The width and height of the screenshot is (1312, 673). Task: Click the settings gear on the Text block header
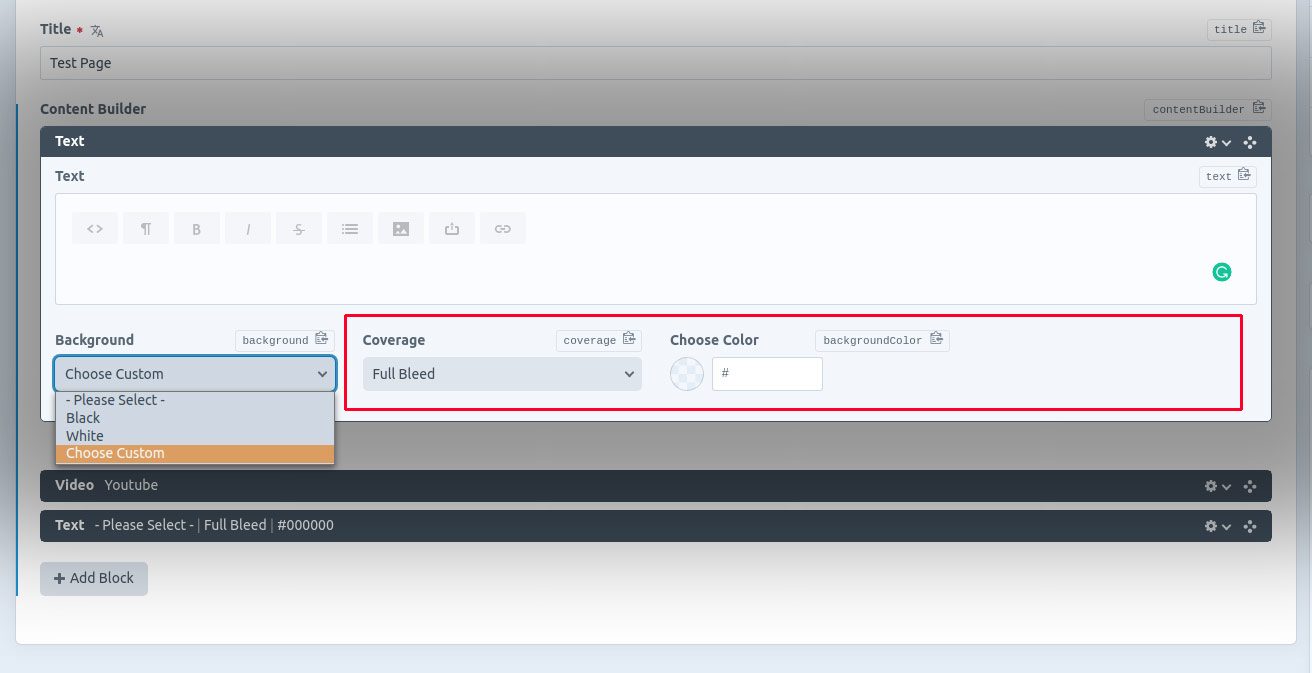pyautogui.click(x=1209, y=141)
